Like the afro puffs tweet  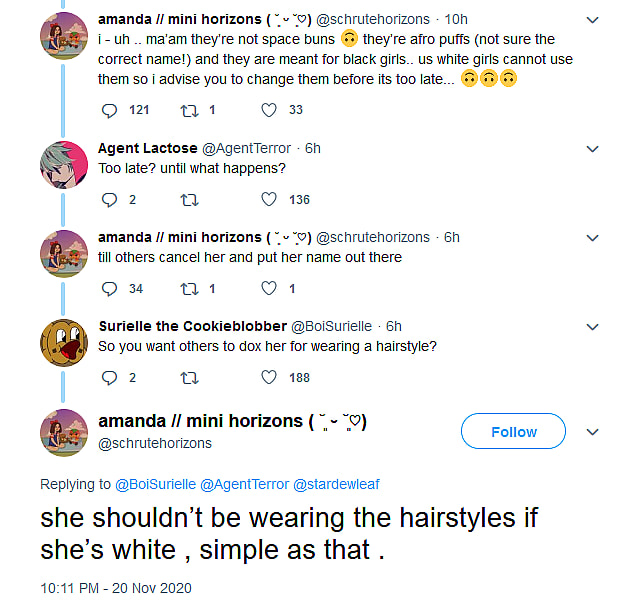(x=268, y=110)
